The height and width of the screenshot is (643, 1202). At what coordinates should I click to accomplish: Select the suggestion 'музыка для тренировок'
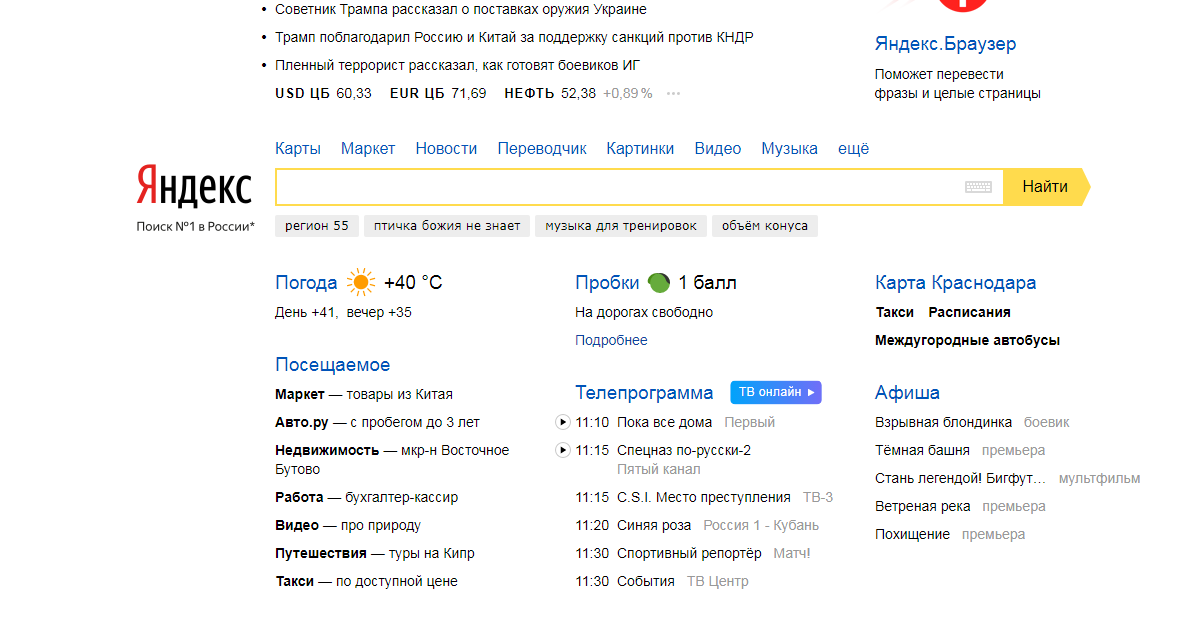tap(621, 226)
